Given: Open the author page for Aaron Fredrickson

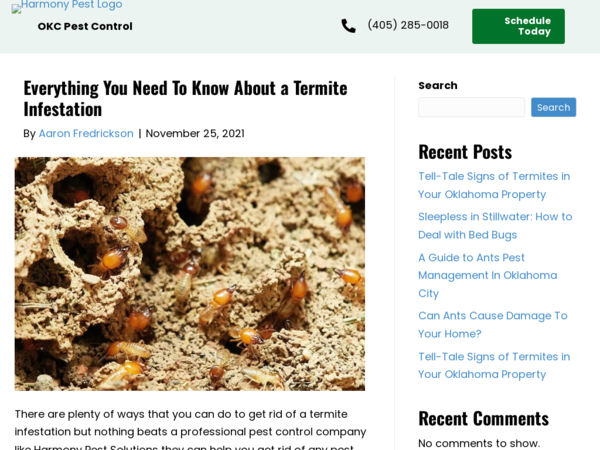Looking at the screenshot, I should pyautogui.click(x=86, y=134).
